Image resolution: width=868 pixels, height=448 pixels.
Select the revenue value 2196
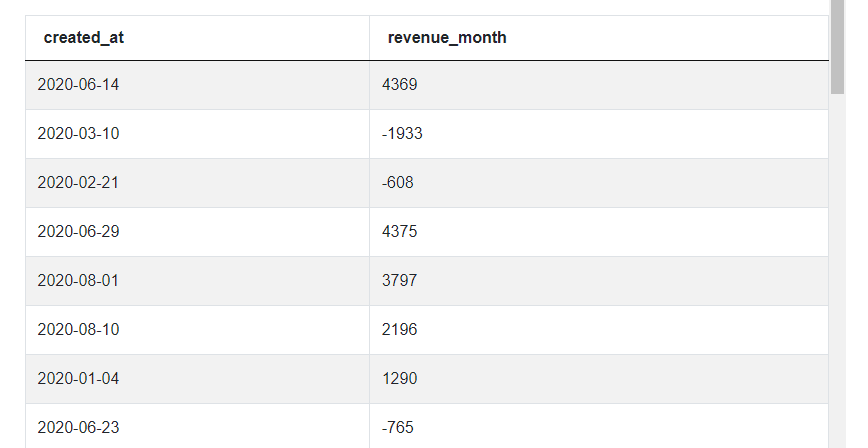(400, 330)
